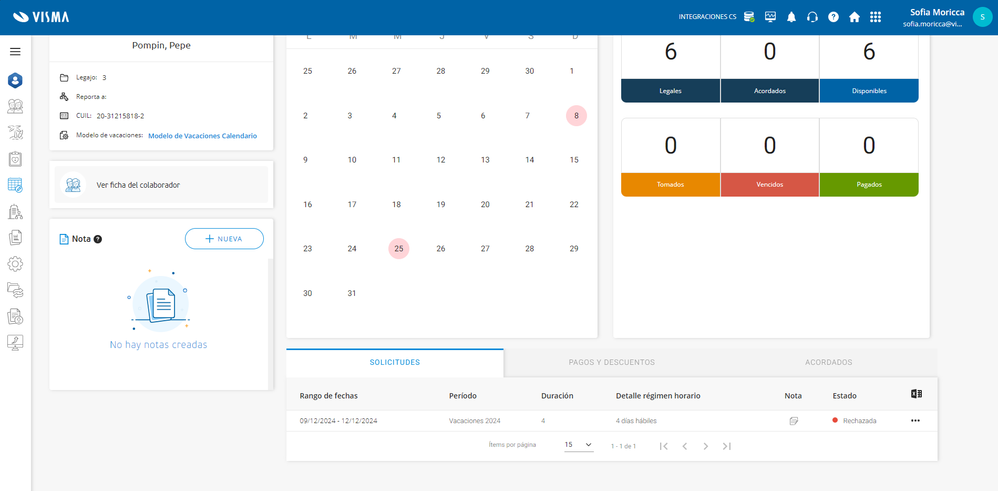
Task: Click the Tomados orange label
Action: tap(671, 185)
